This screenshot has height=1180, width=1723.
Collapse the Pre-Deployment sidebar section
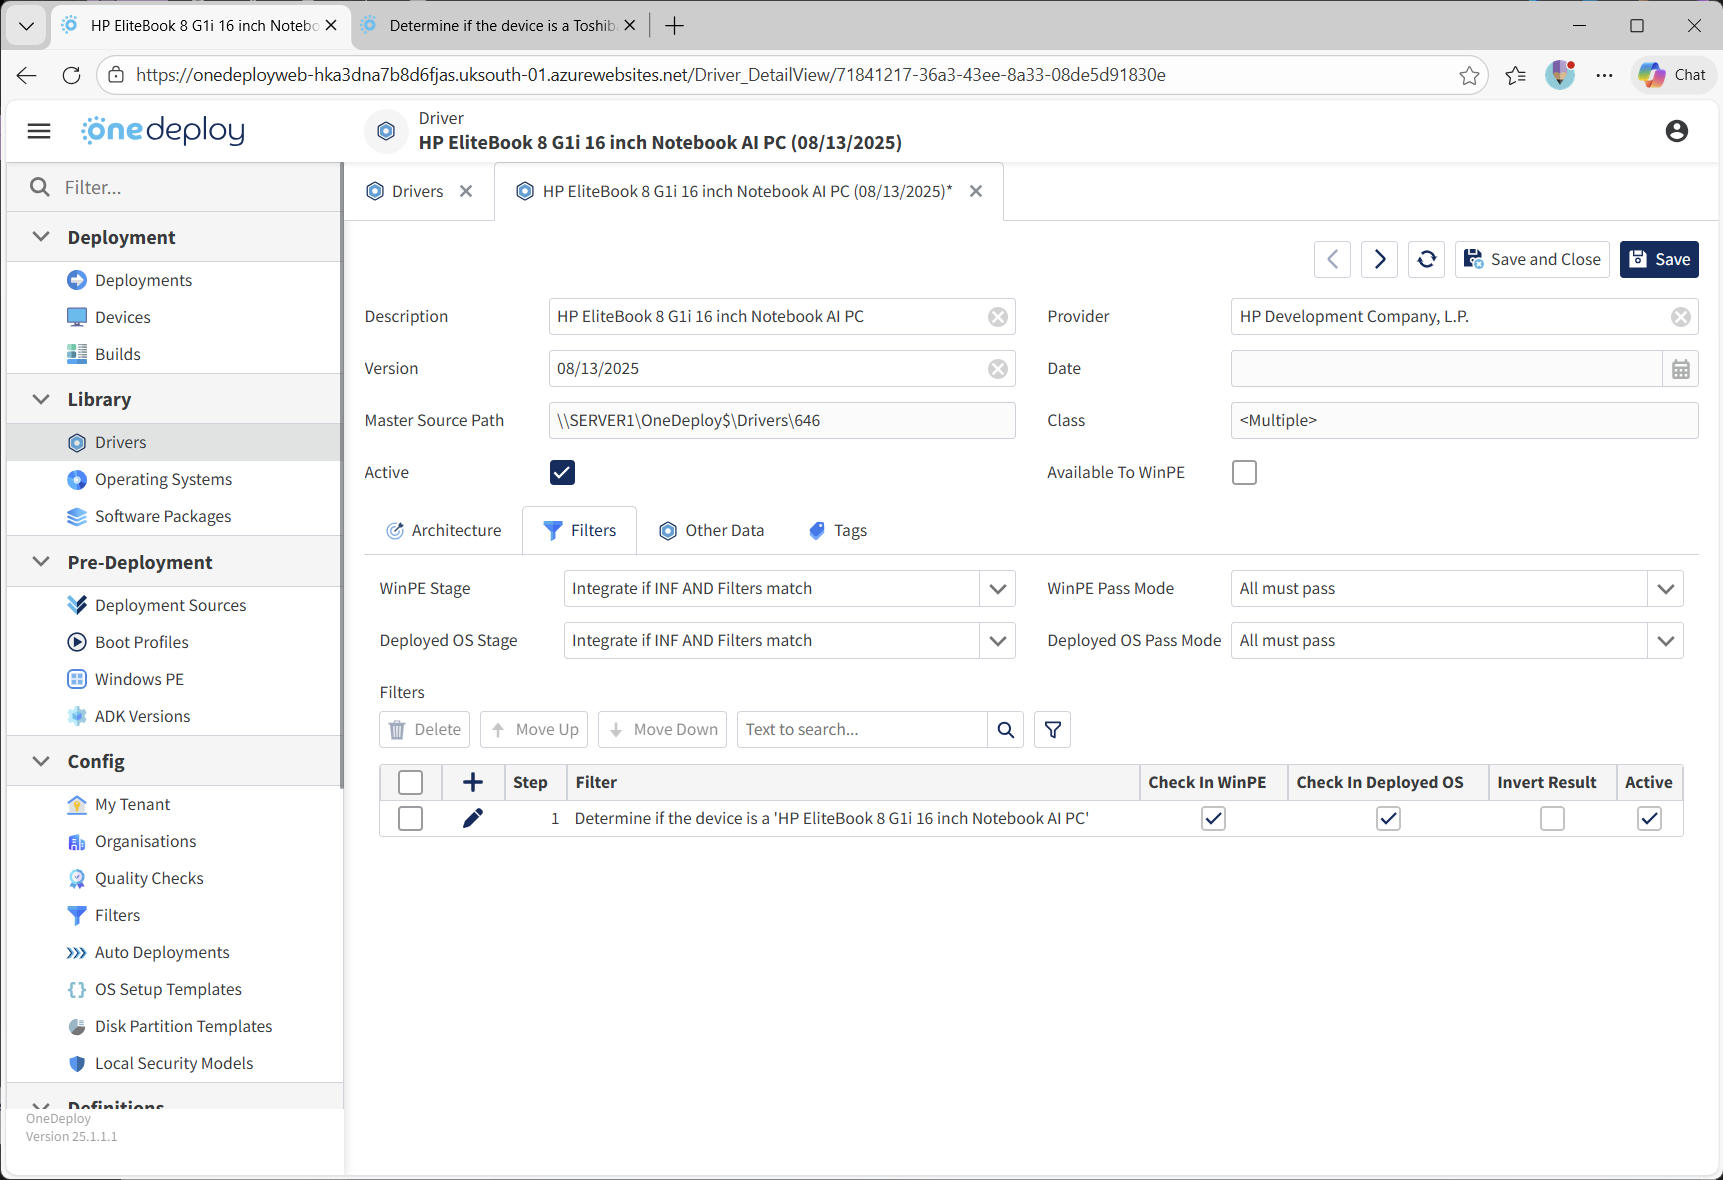click(41, 562)
